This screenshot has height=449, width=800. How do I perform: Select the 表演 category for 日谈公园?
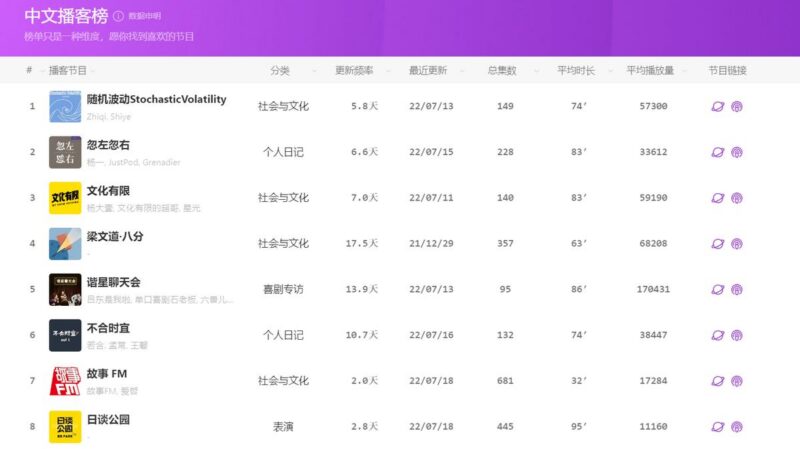point(283,427)
